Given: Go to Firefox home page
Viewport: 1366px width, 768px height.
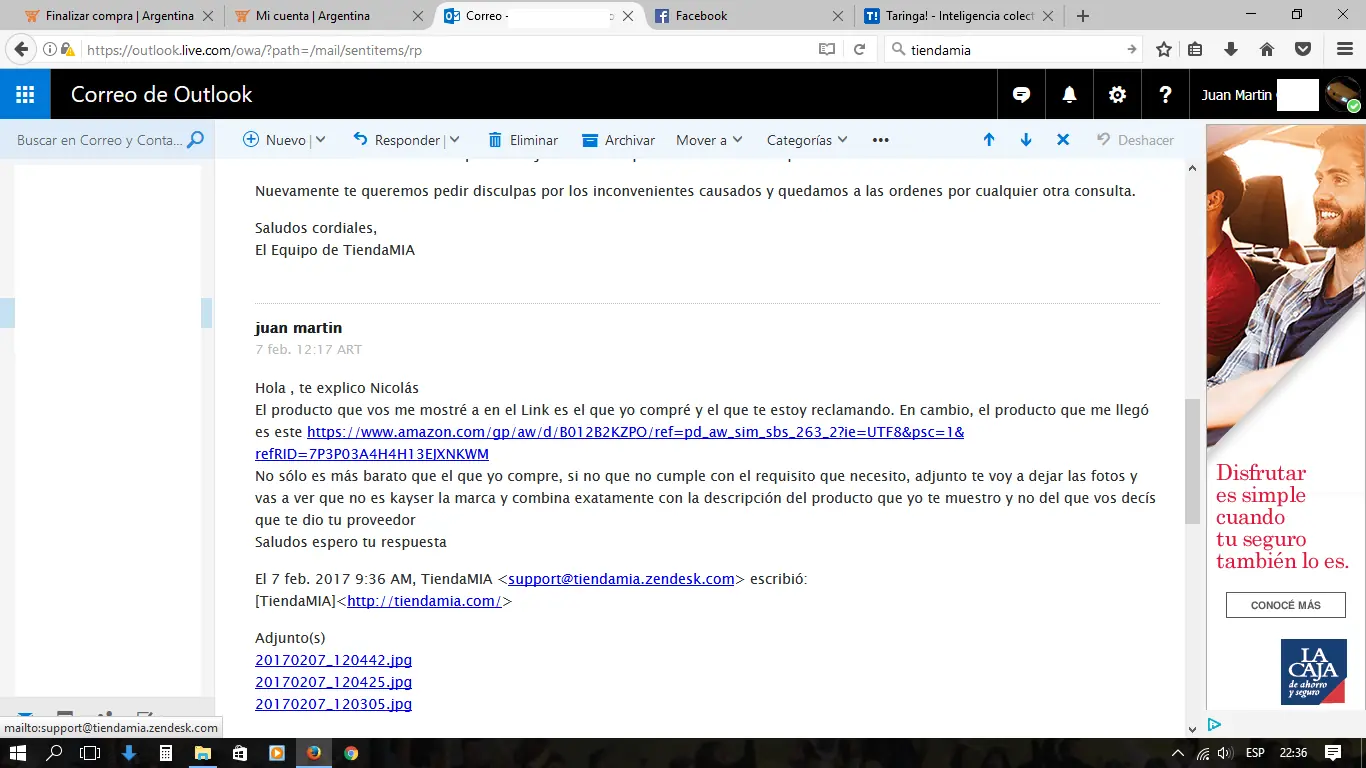Looking at the screenshot, I should 1267,49.
